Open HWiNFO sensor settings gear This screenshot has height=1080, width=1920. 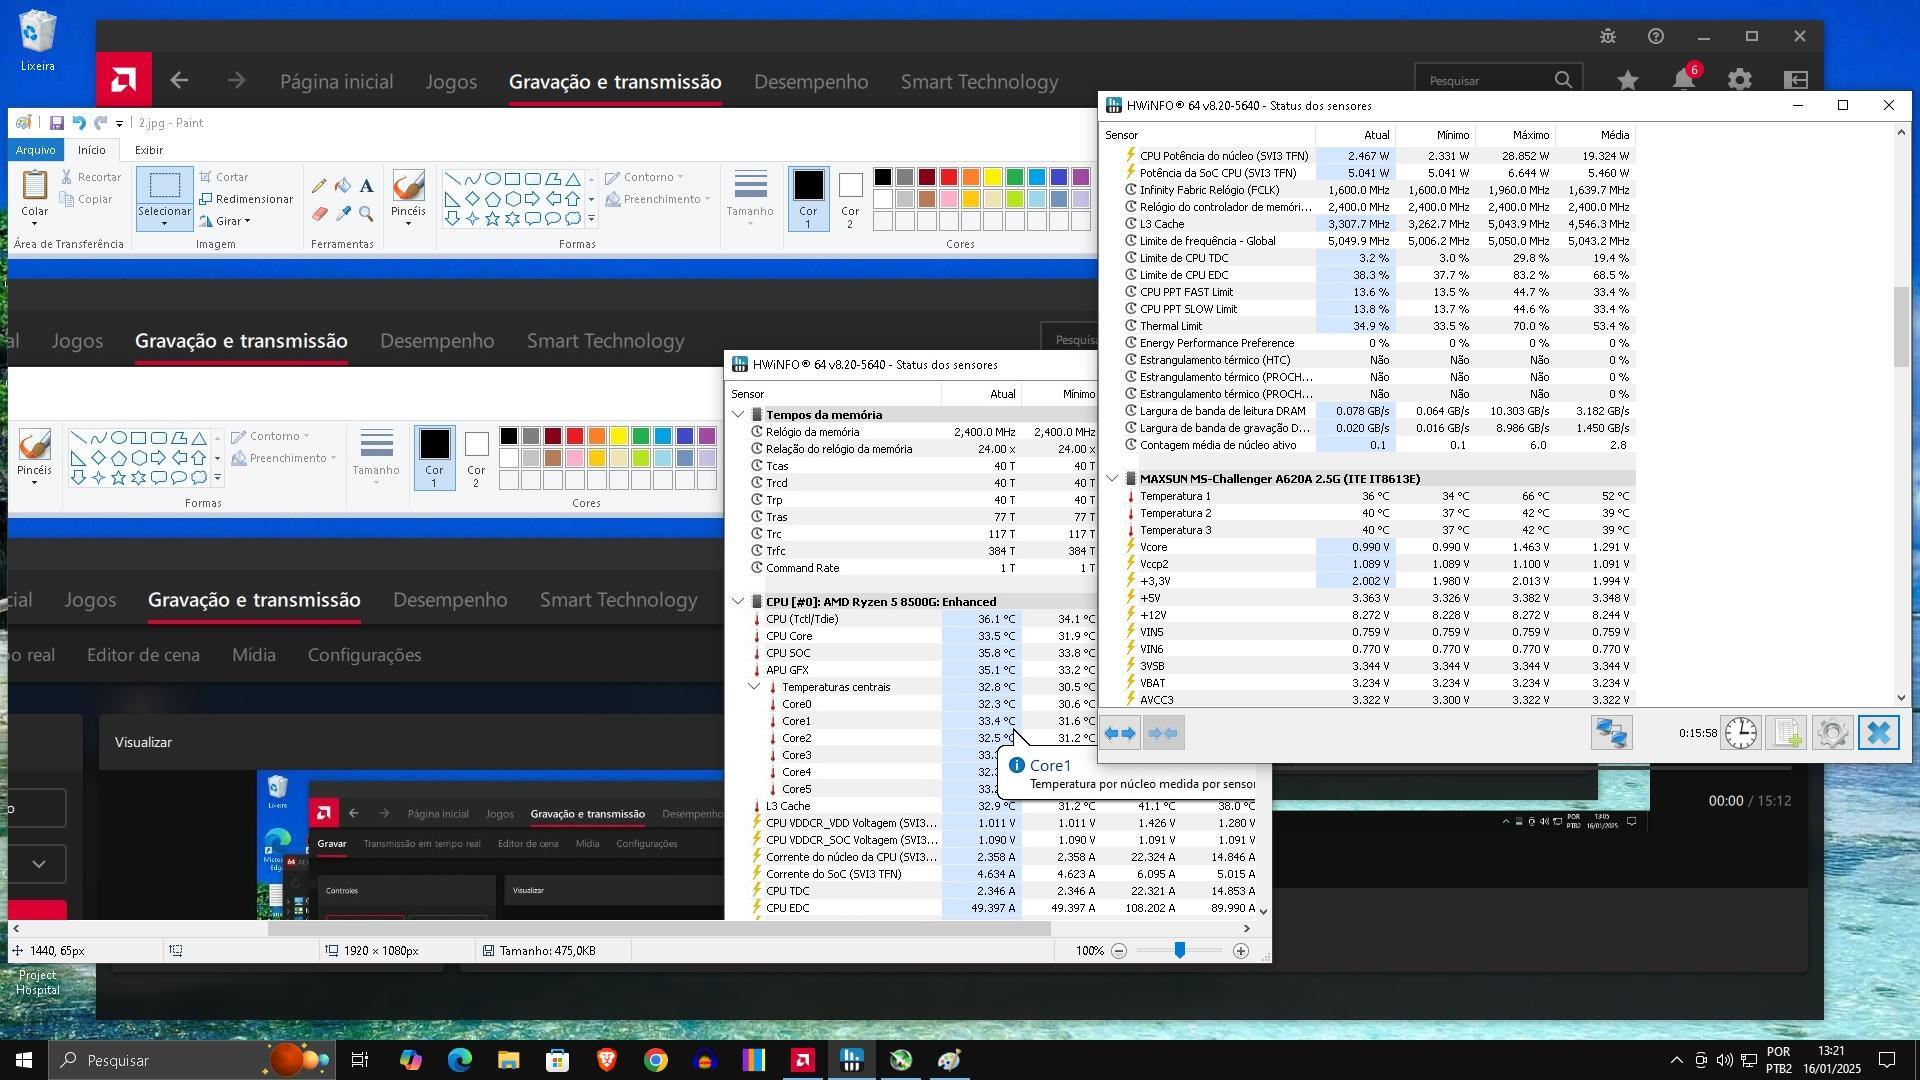(x=1832, y=733)
